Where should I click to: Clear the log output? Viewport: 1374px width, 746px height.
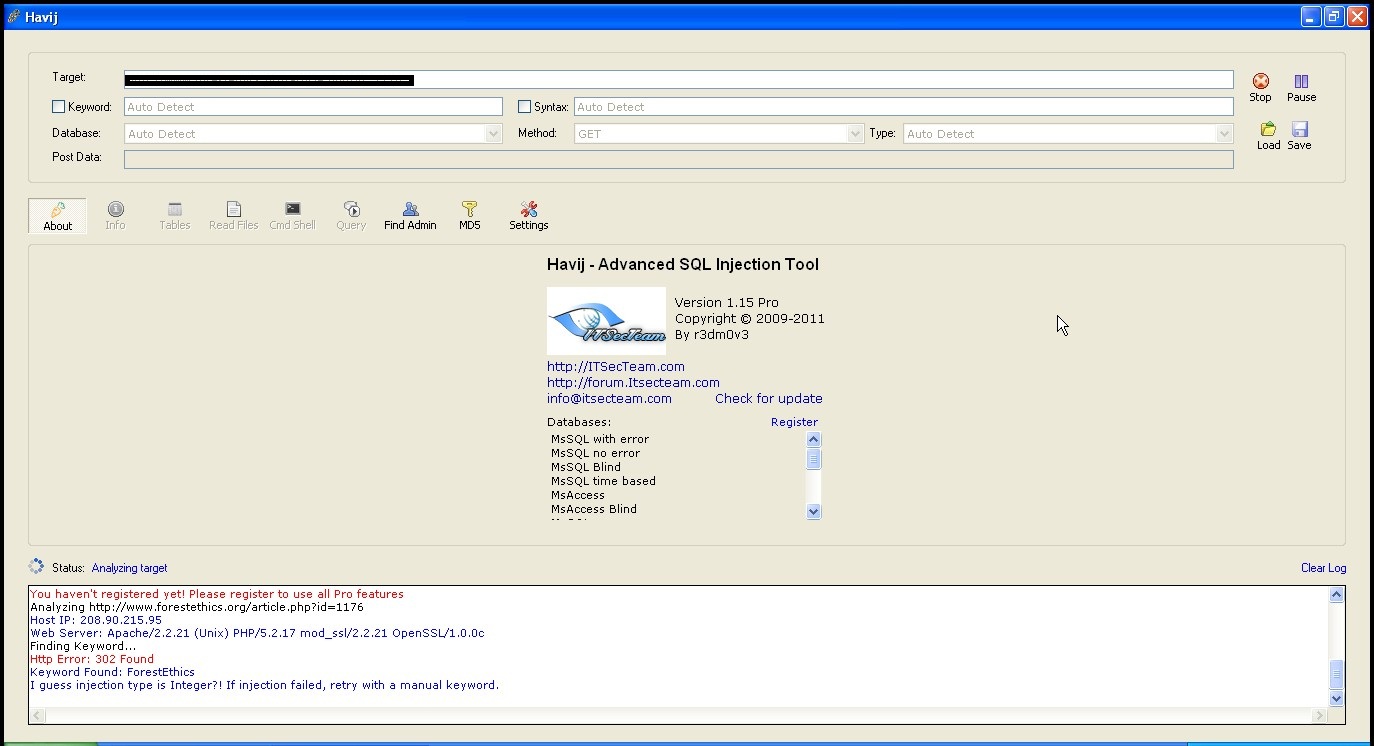click(1323, 568)
